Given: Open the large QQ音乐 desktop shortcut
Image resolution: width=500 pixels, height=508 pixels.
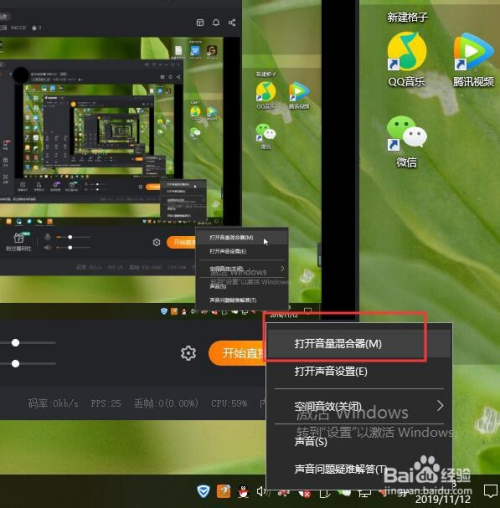Looking at the screenshot, I should click(407, 59).
